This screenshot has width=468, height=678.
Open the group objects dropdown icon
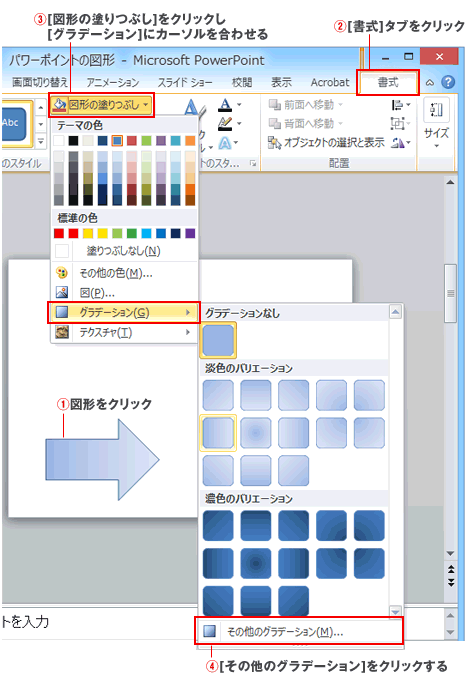pos(401,124)
